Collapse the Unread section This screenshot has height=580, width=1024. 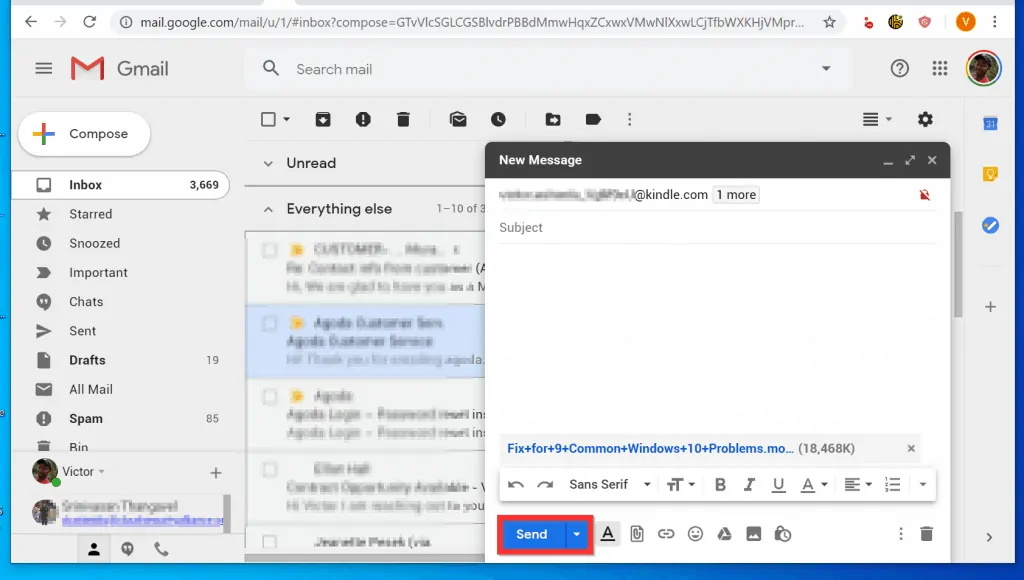point(267,163)
